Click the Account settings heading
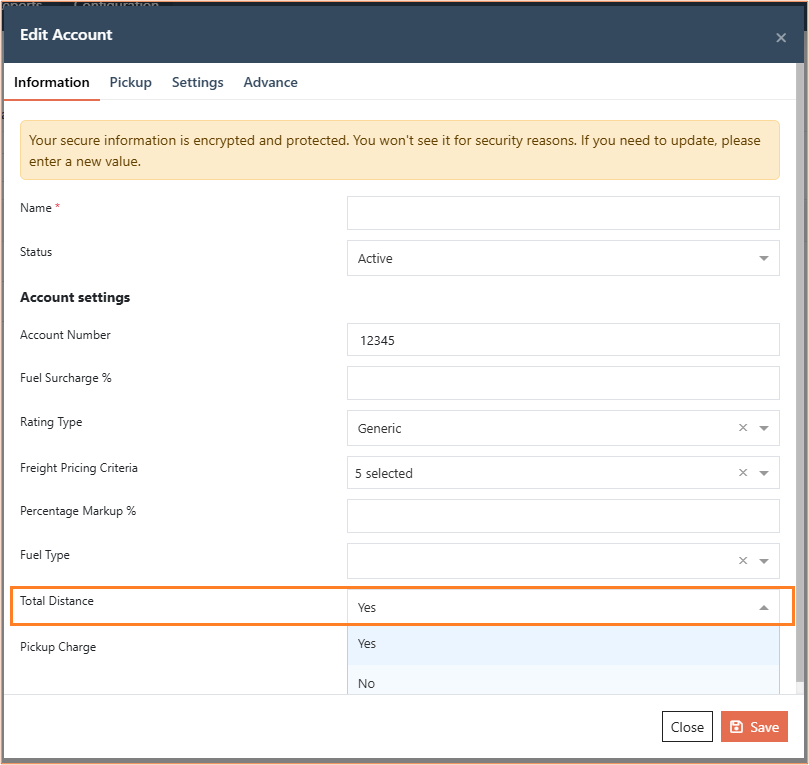809x765 pixels. pos(75,298)
